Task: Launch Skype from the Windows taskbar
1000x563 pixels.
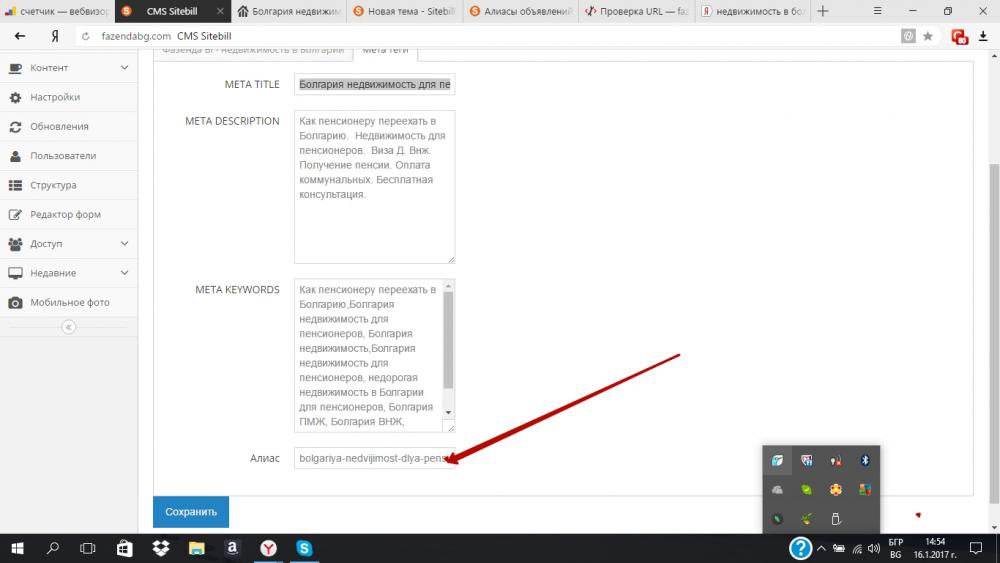Action: (x=303, y=548)
